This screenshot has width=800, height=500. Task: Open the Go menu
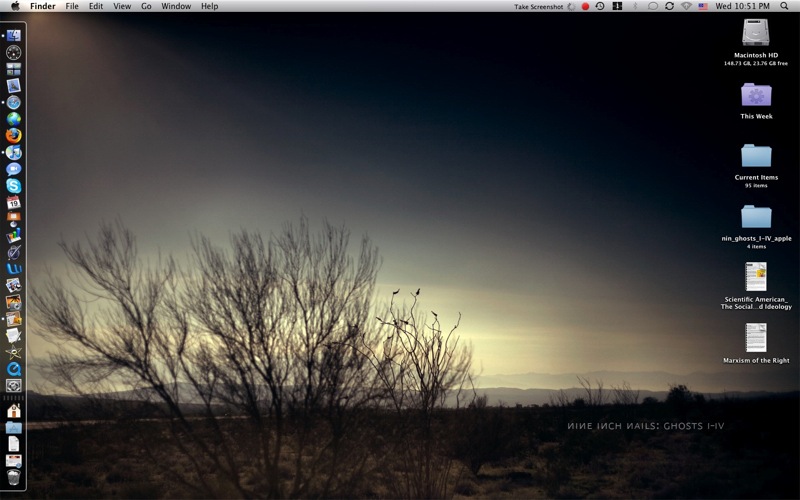(146, 6)
